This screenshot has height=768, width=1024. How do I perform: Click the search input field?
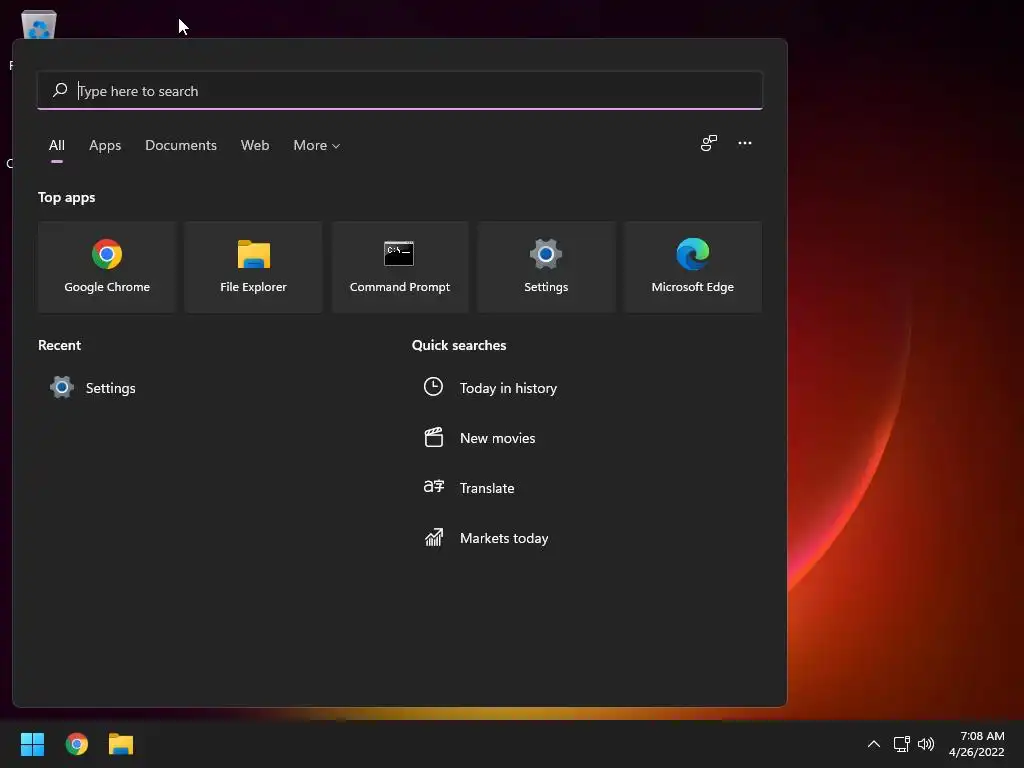400,91
